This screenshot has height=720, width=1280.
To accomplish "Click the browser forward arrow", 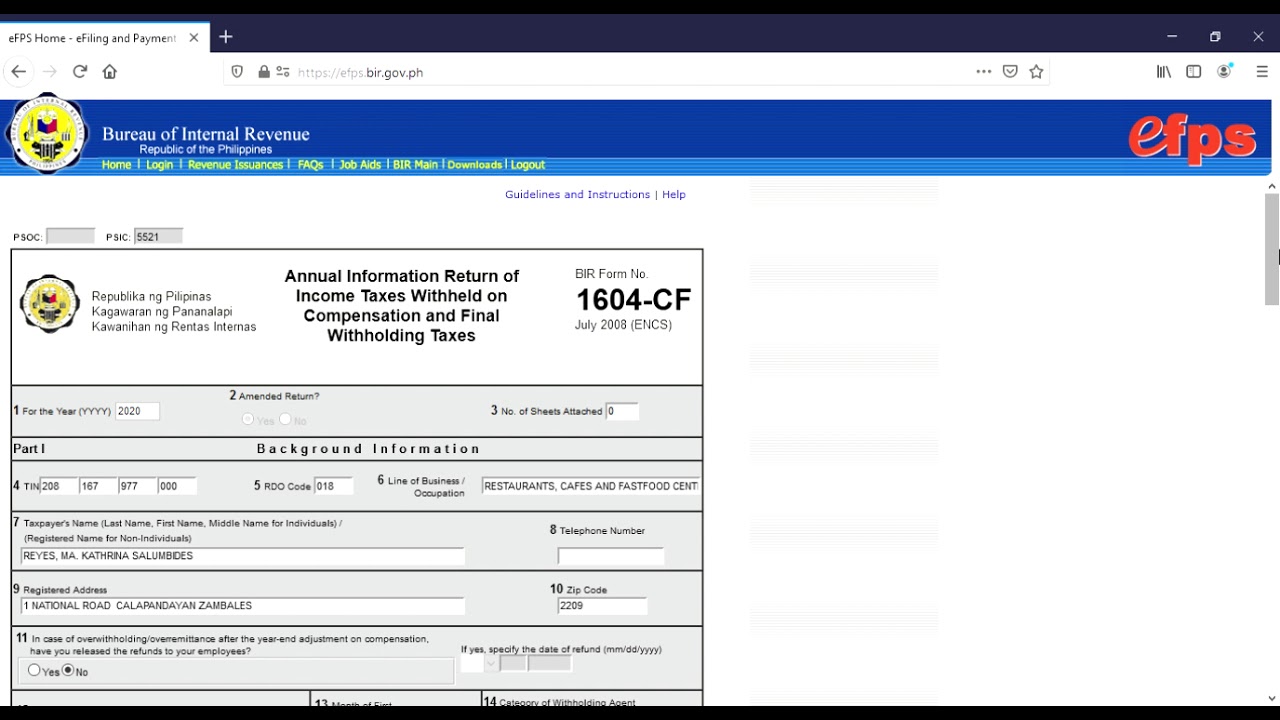I will 49,72.
